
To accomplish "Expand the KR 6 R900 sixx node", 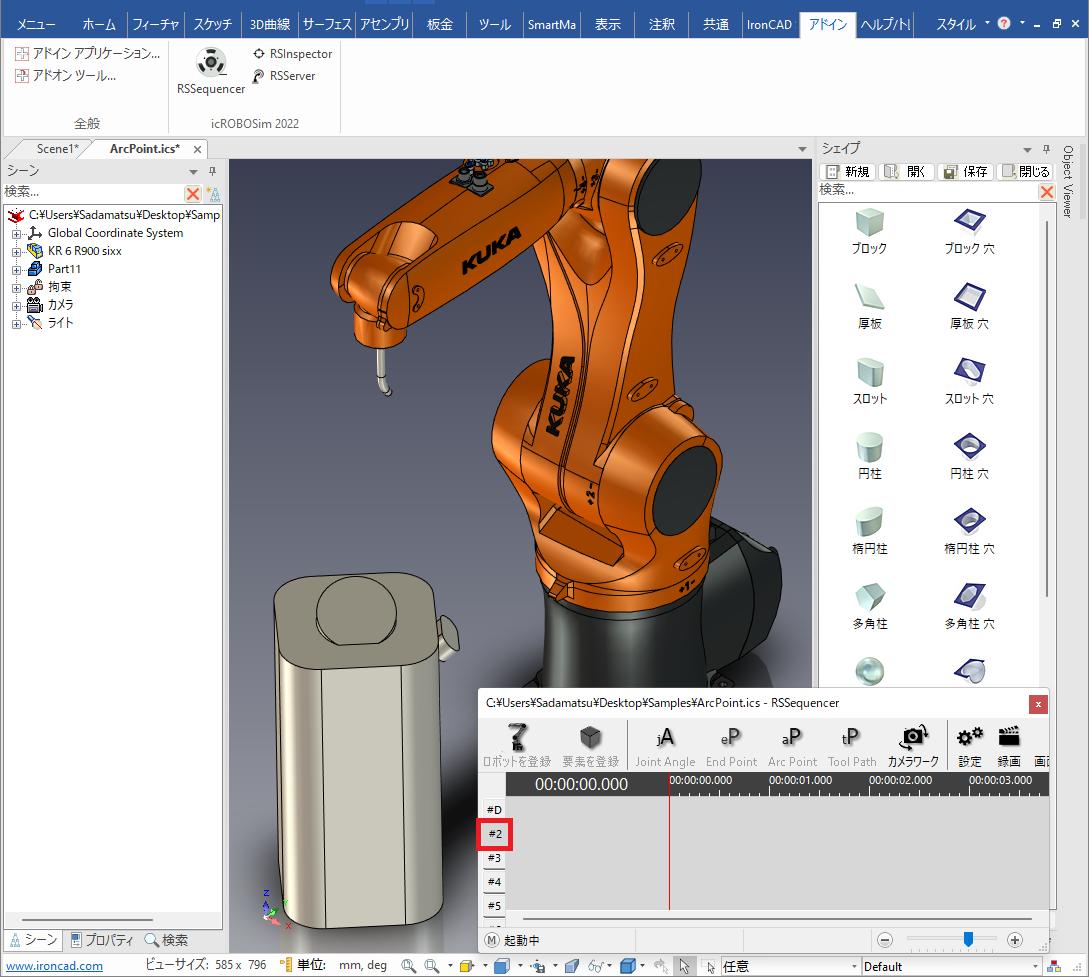I will tap(16, 252).
